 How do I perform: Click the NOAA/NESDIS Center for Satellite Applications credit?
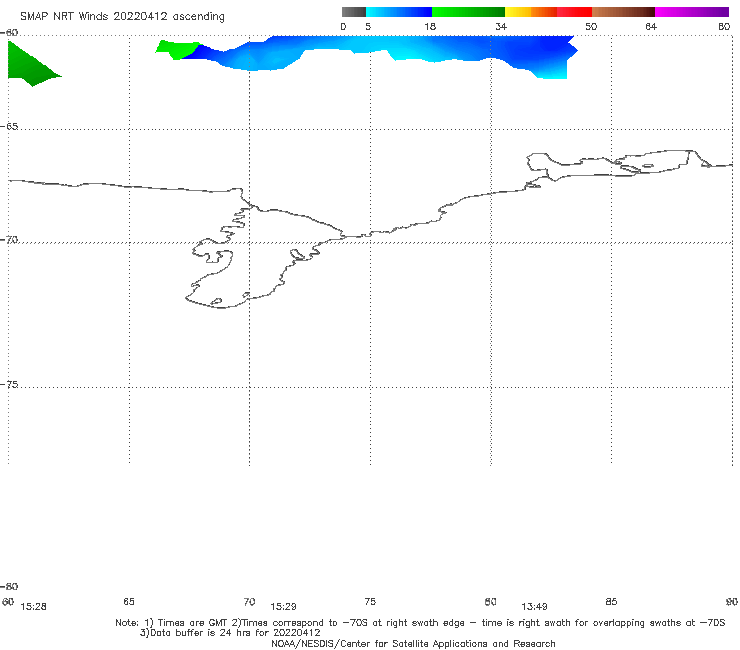pyautogui.click(x=413, y=643)
